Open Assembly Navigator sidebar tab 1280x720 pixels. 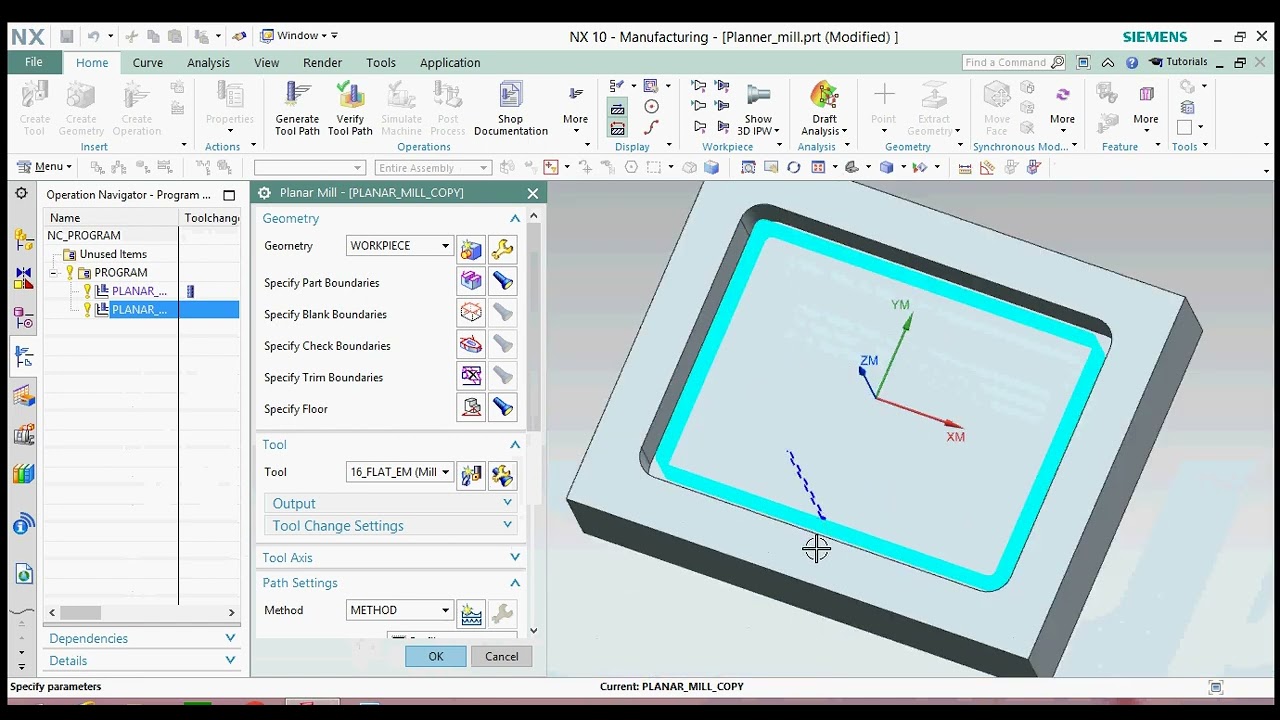pos(23,240)
